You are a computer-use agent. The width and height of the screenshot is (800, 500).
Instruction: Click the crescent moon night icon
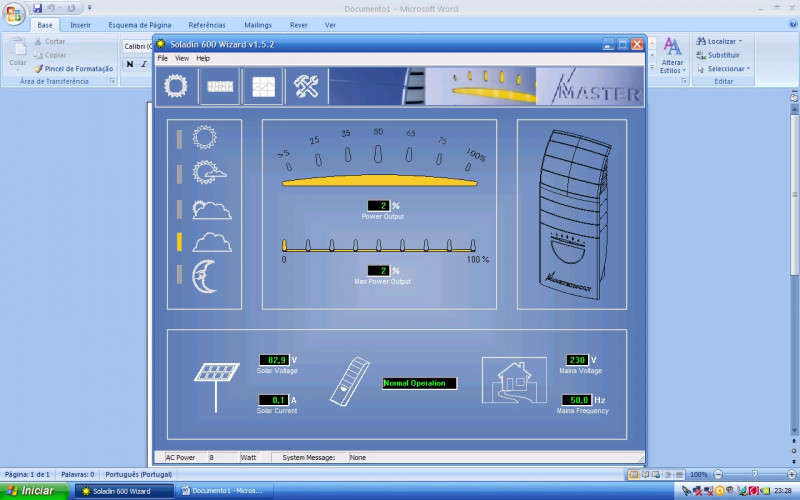[x=205, y=277]
